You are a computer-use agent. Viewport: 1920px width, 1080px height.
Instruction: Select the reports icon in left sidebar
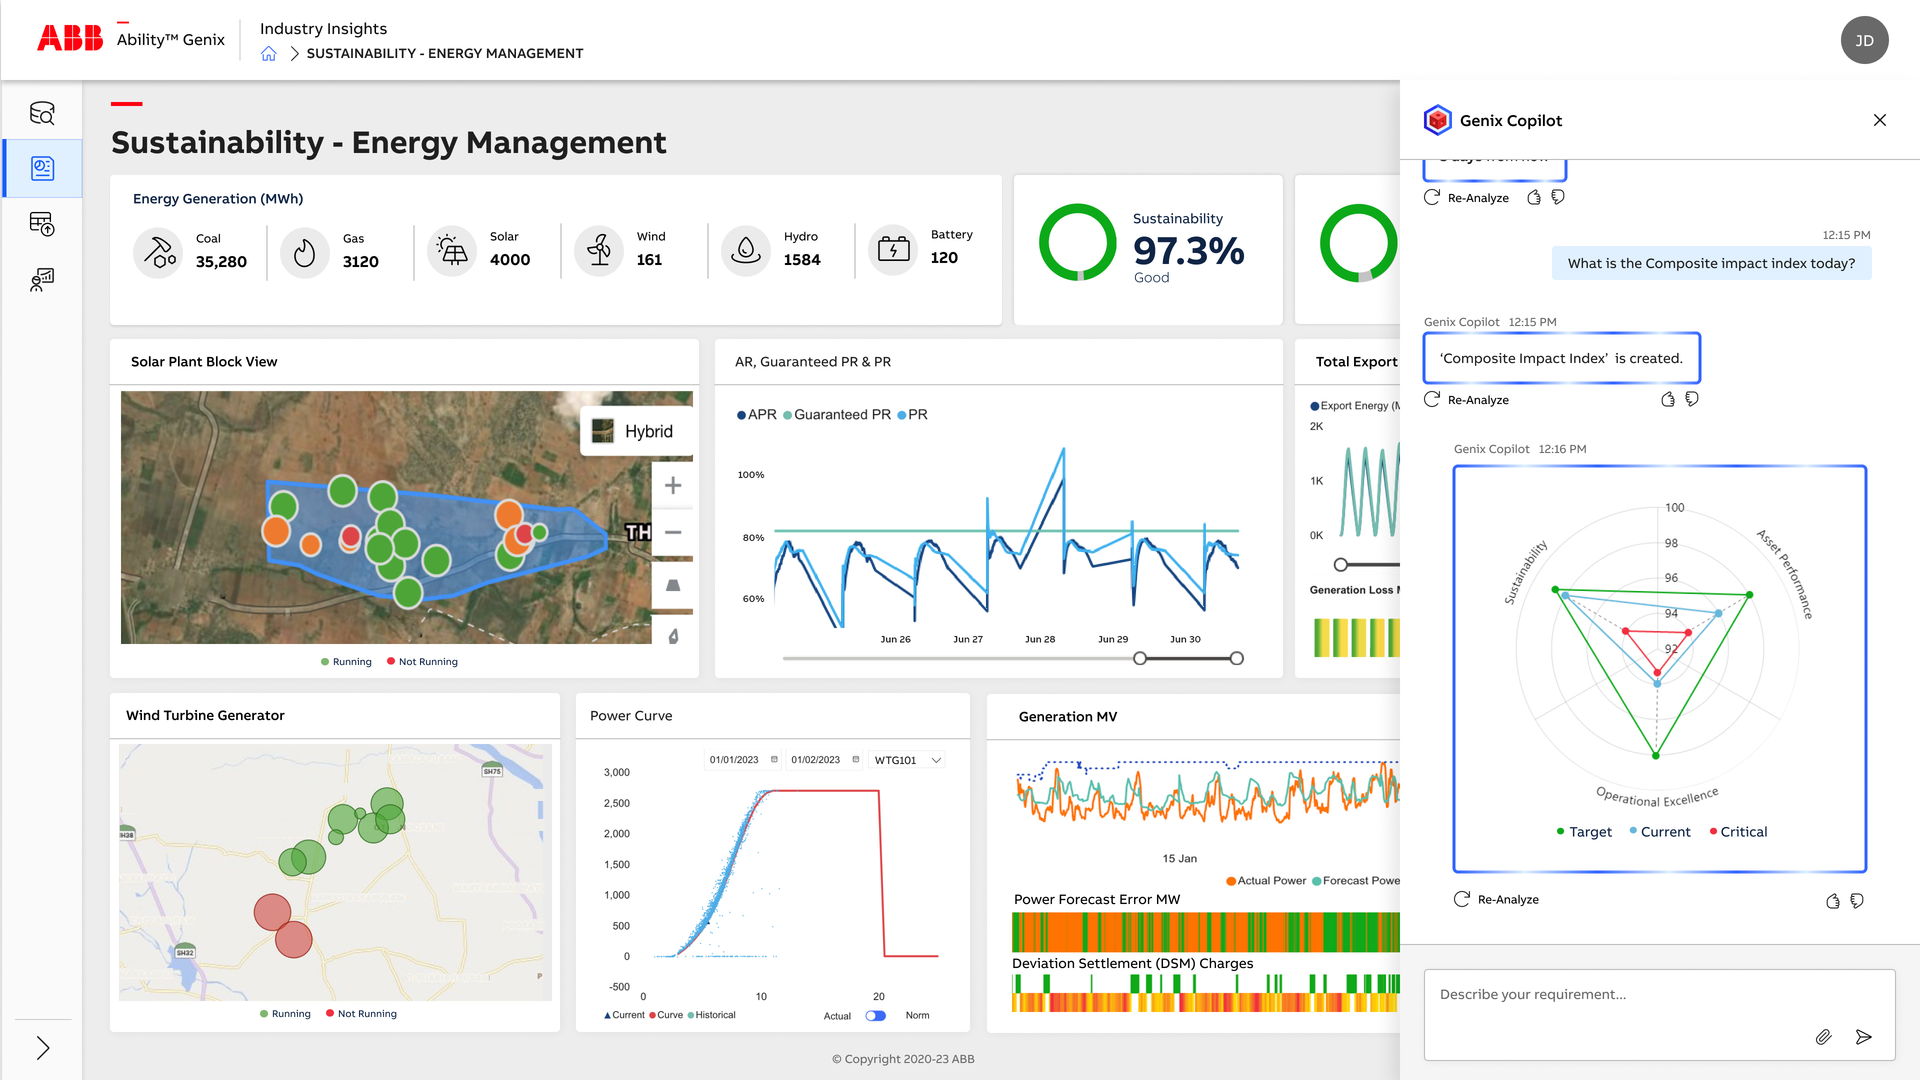42,168
